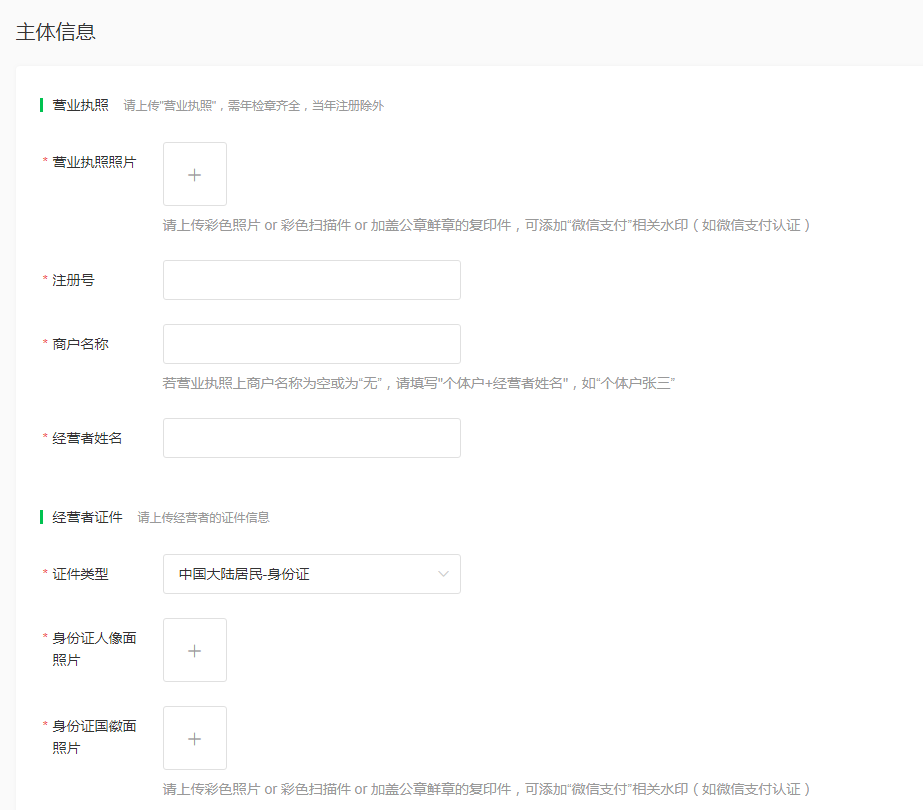Click the hint text 请上传经营者的证件信息
This screenshot has width=923, height=810.
(x=204, y=517)
